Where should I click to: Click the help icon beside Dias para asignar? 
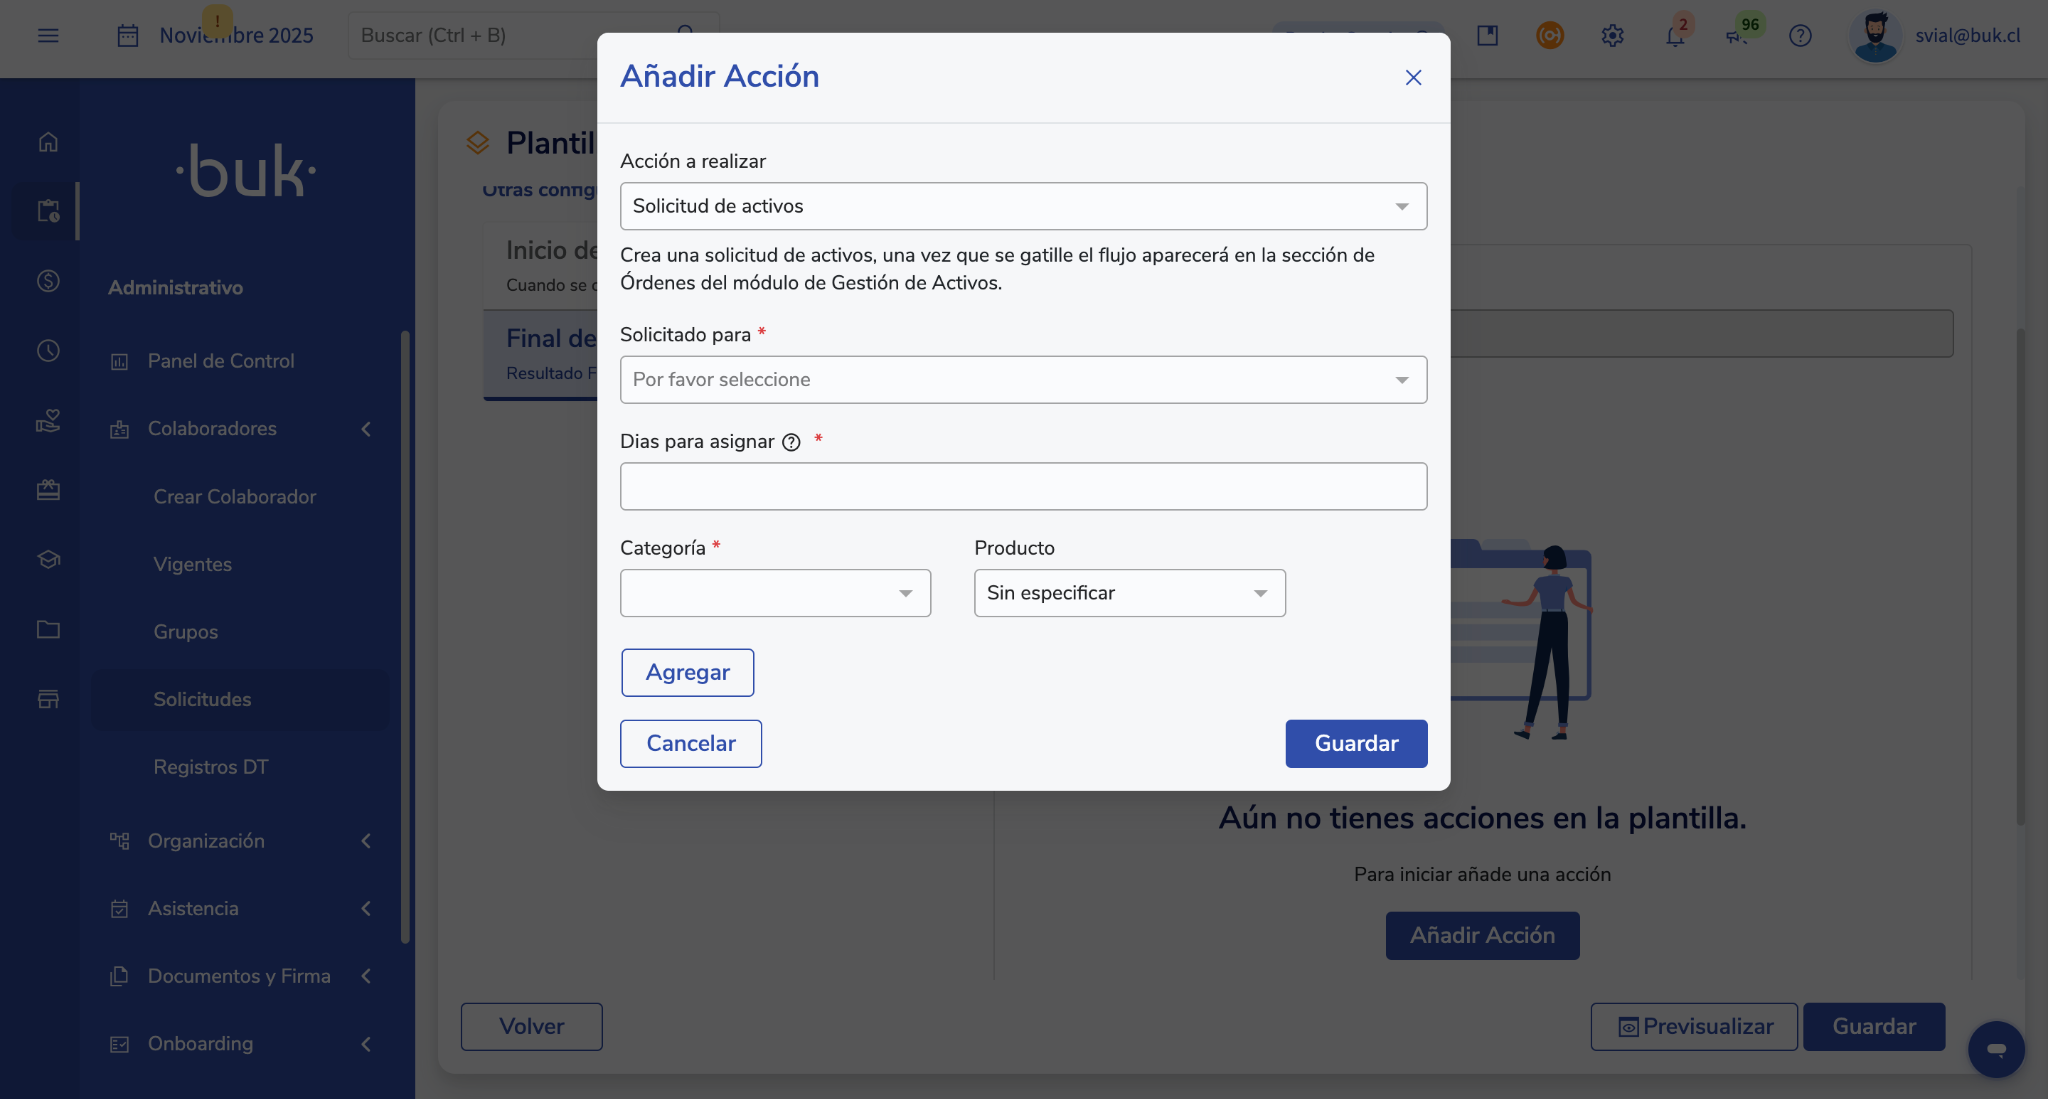(791, 442)
